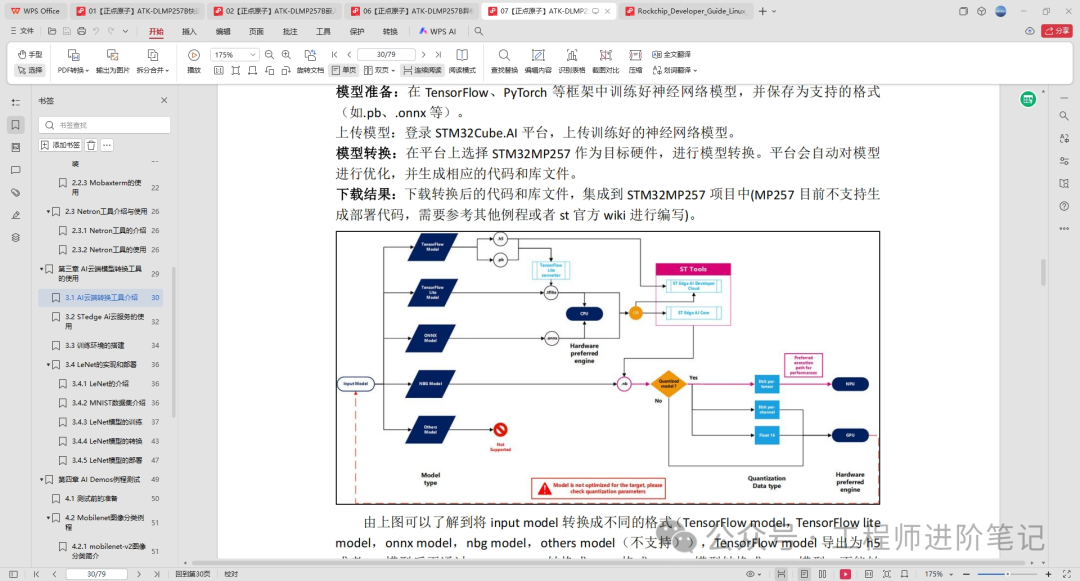
Task: Open the 175% zoom level dropdown in toolbar
Action: pyautogui.click(x=253, y=54)
